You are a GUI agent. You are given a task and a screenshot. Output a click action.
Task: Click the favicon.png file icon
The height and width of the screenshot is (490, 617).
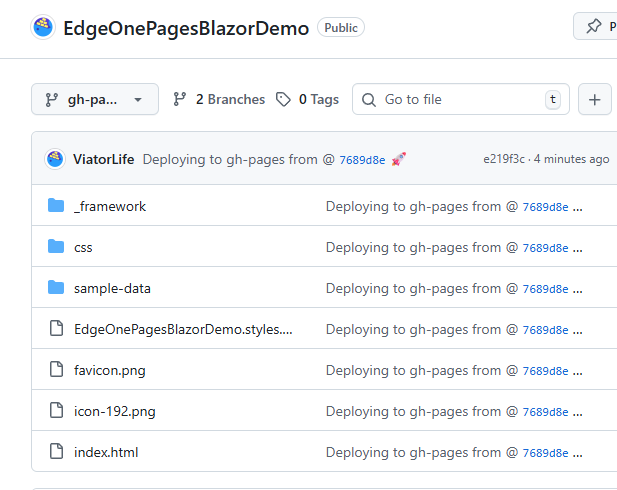pyautogui.click(x=56, y=369)
